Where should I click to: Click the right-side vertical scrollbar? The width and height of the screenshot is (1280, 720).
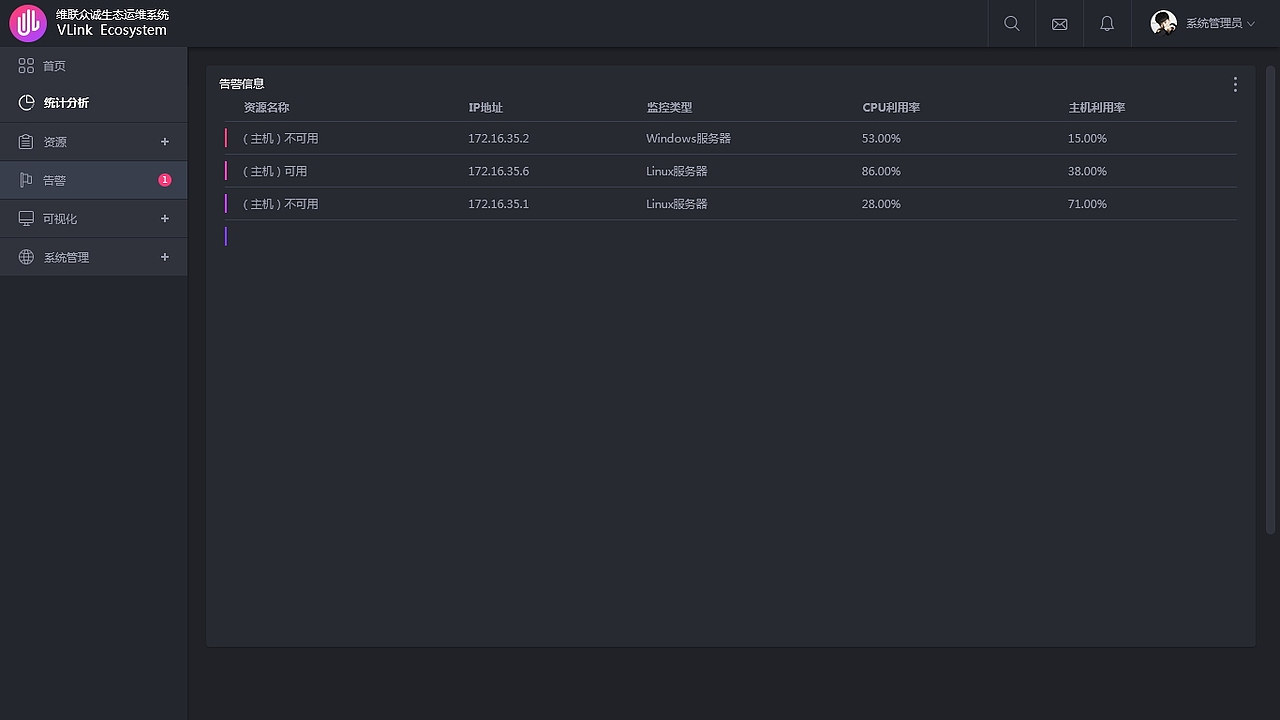(x=1271, y=300)
